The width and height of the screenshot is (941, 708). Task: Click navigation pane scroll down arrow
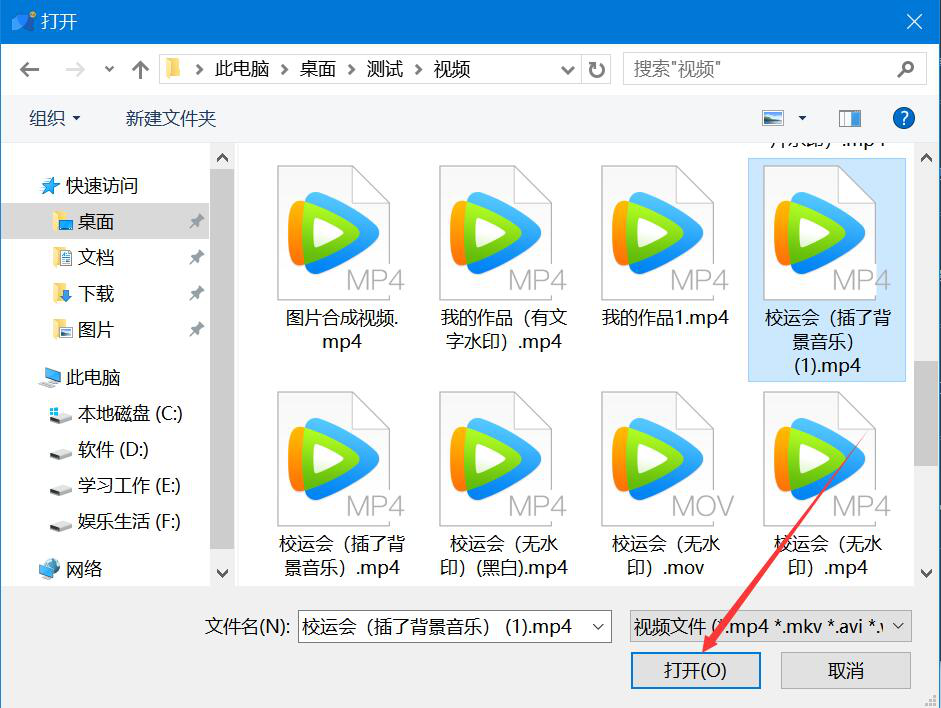(222, 573)
